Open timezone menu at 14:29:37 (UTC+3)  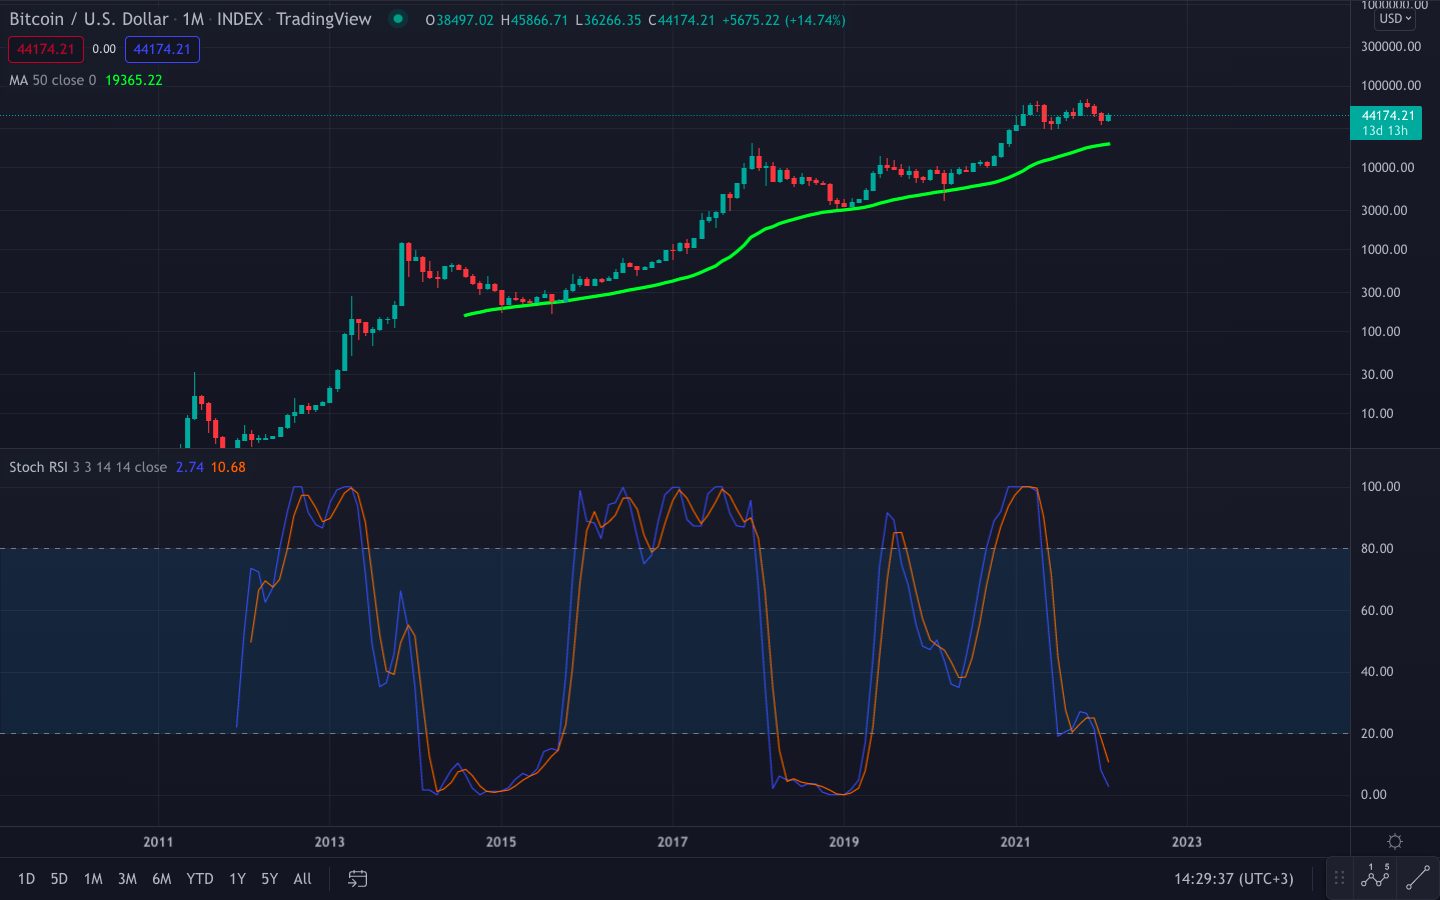[1233, 879]
